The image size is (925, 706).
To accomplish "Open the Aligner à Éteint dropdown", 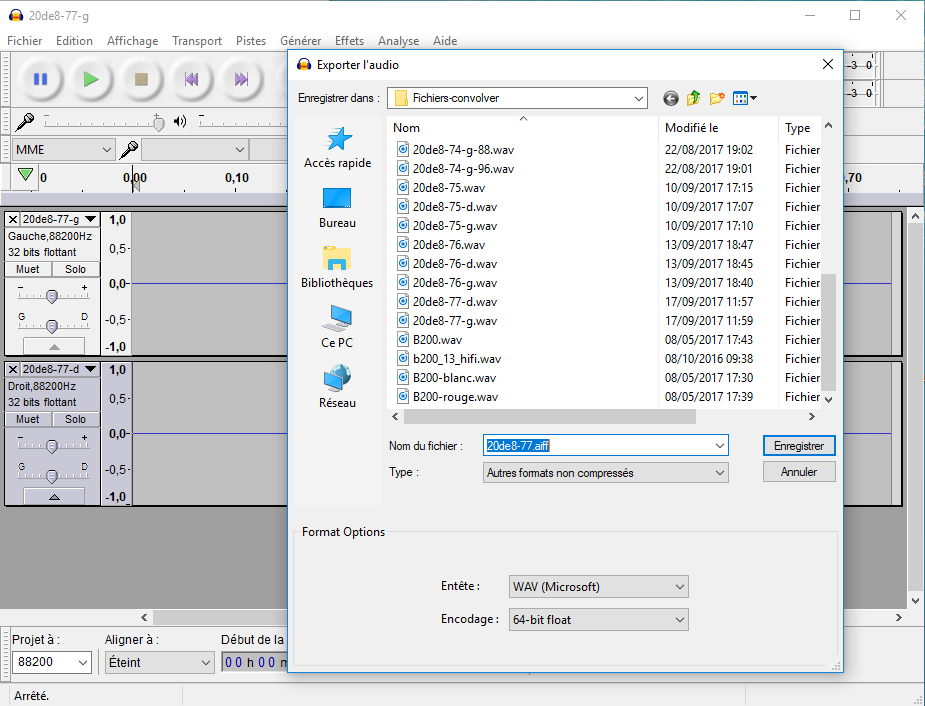I will [159, 662].
